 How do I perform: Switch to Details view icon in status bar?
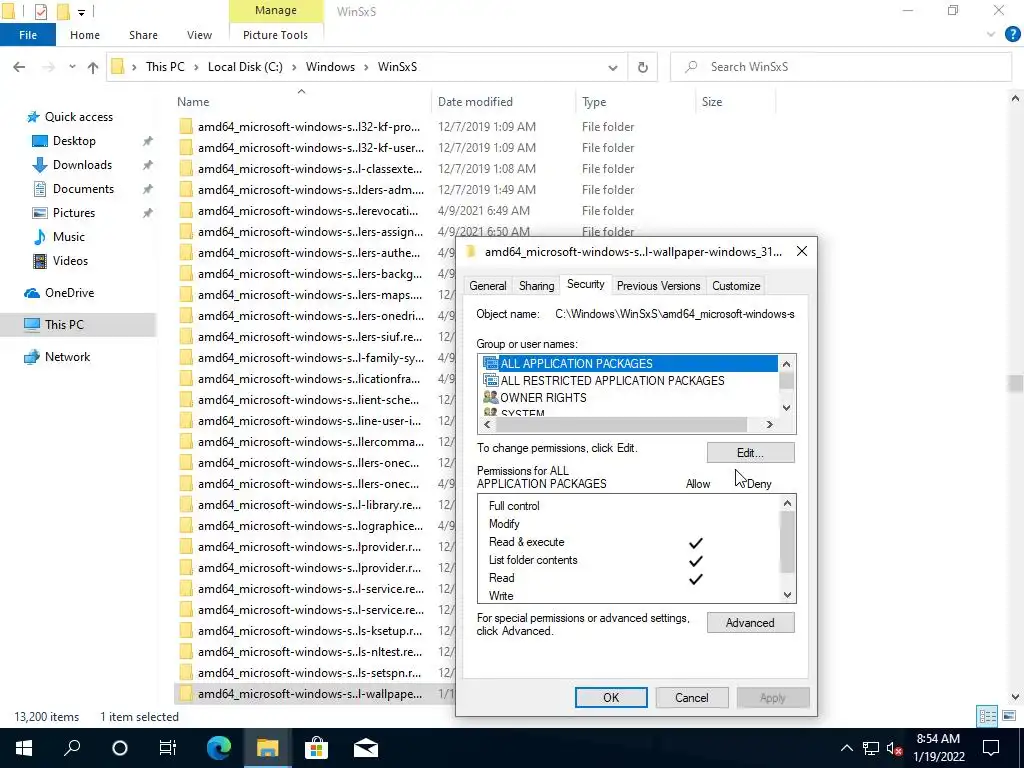(987, 716)
